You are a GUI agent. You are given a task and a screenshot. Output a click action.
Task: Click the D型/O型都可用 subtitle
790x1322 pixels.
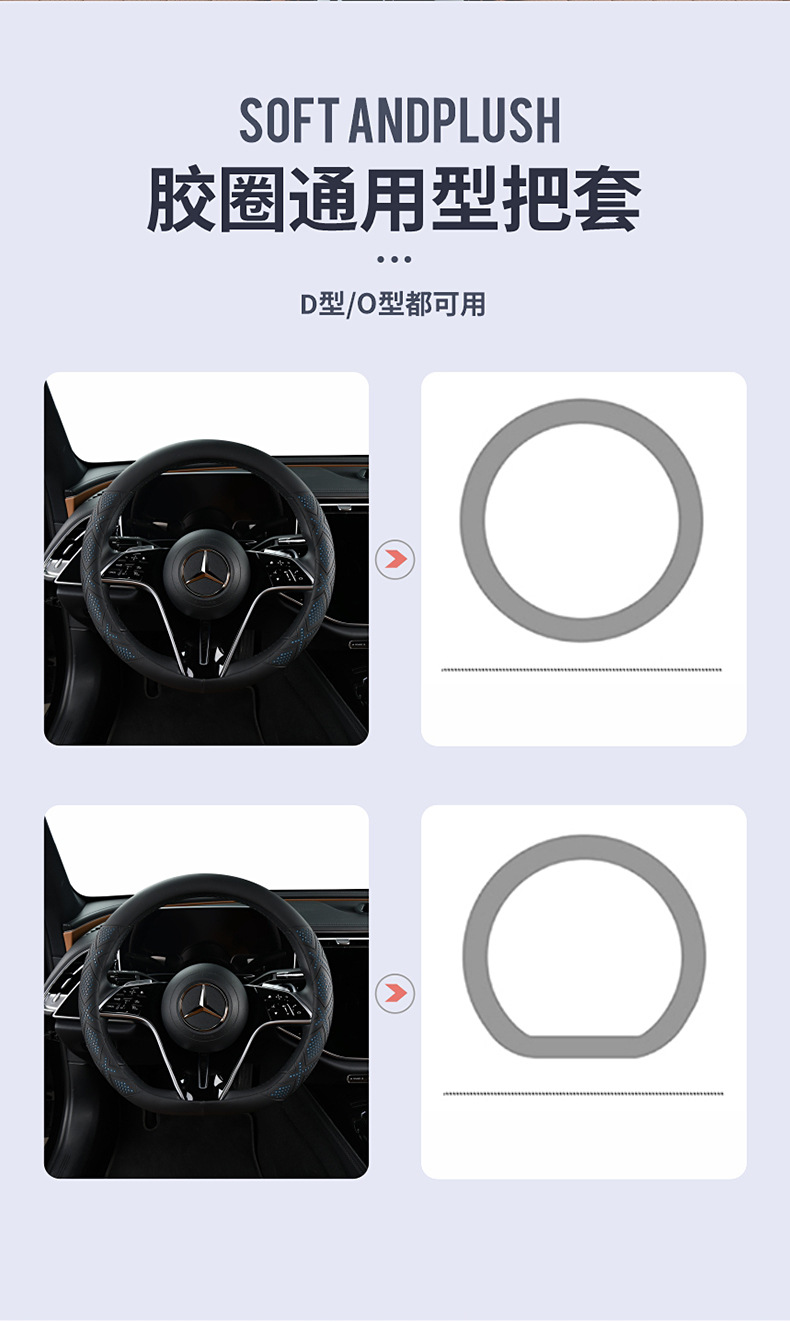click(393, 304)
